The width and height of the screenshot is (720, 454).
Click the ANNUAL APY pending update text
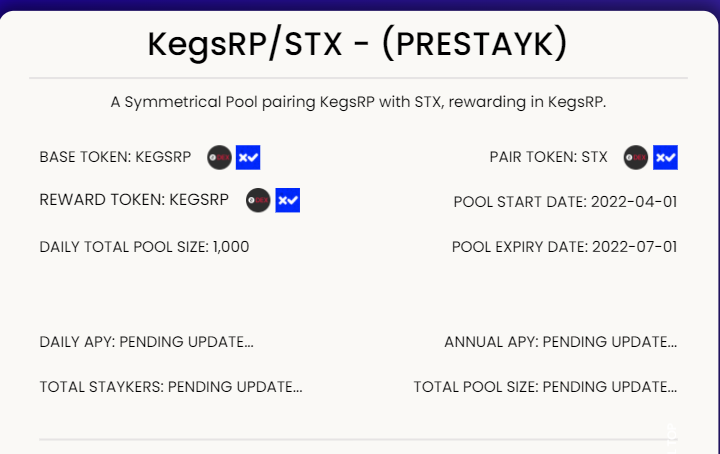(x=561, y=342)
